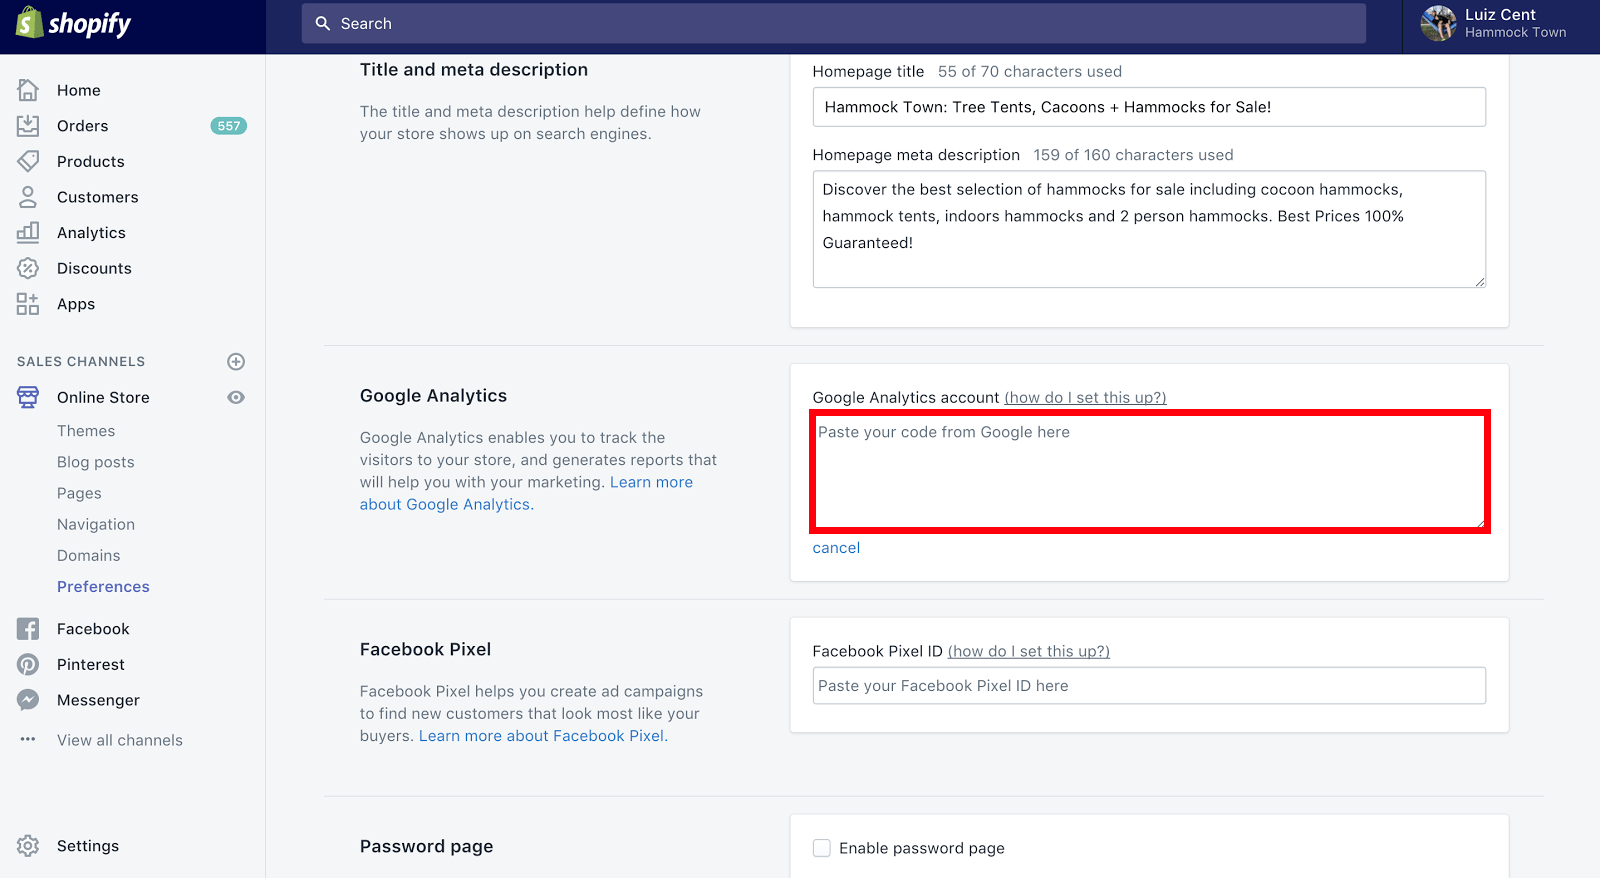Focus the top Search field
Screen dimensions: 1600x878
pos(834,23)
